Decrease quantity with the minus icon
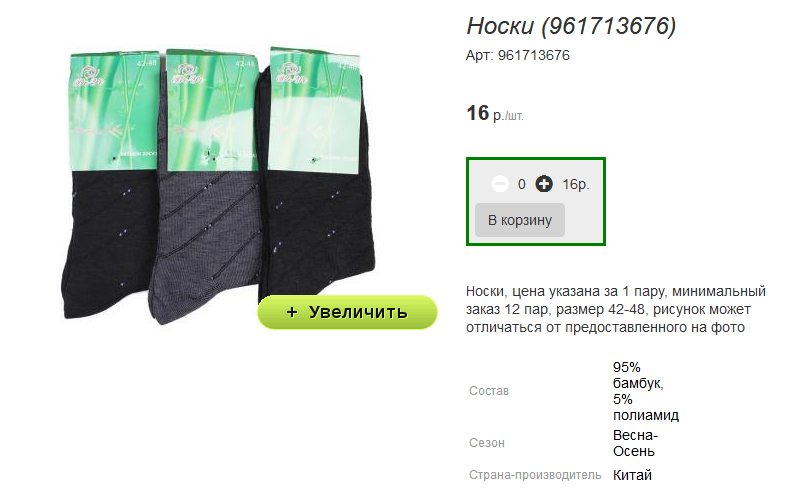The width and height of the screenshot is (790, 489). coord(500,184)
